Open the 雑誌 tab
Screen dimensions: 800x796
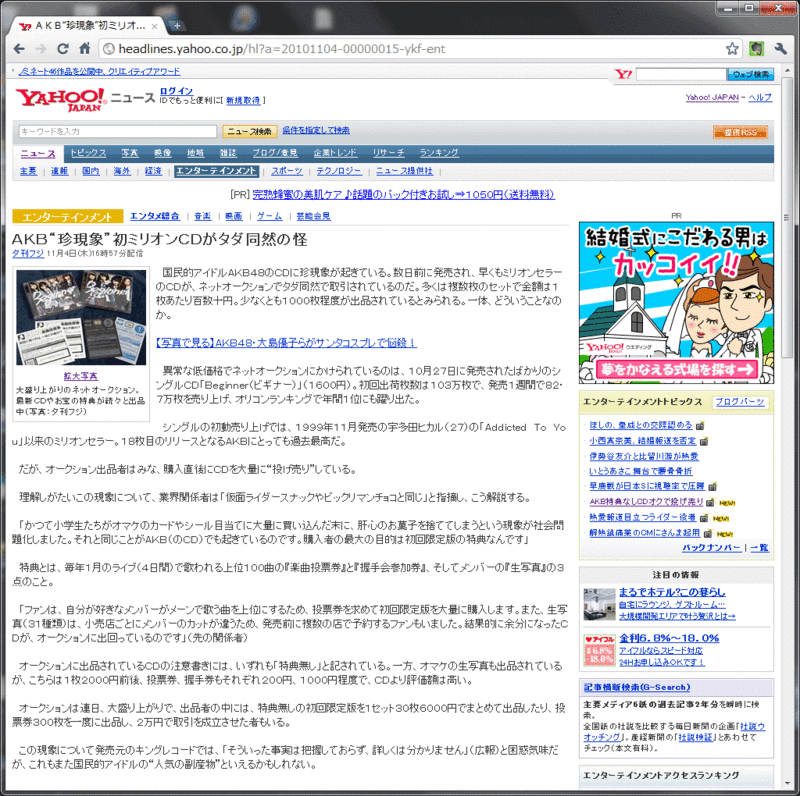228,153
